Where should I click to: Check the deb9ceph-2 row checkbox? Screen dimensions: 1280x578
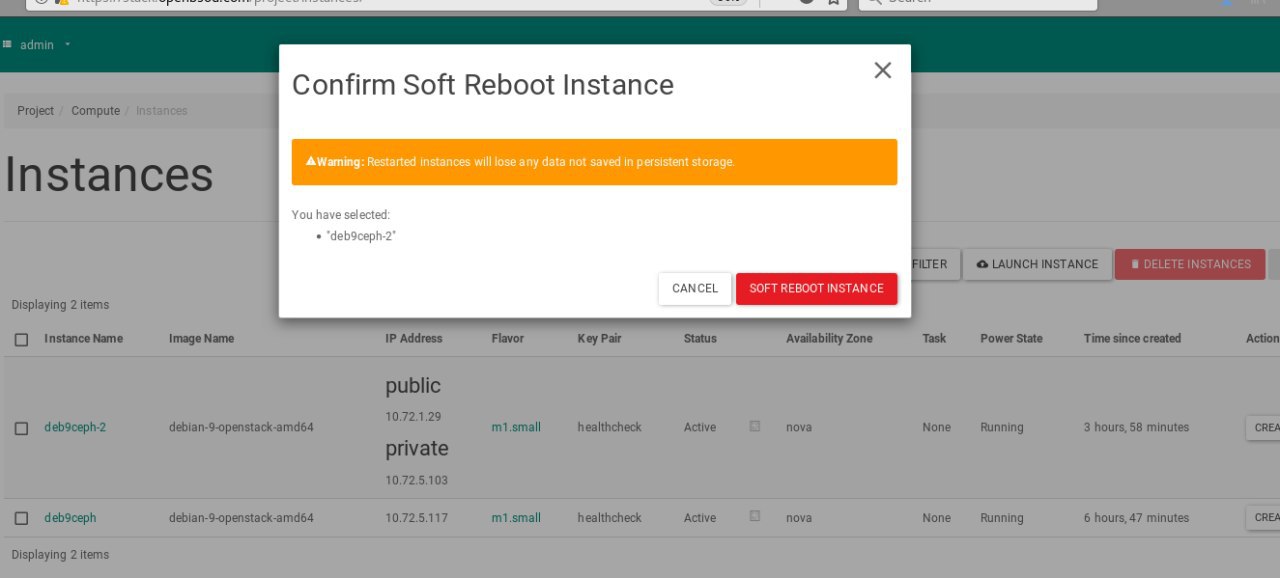point(21,428)
